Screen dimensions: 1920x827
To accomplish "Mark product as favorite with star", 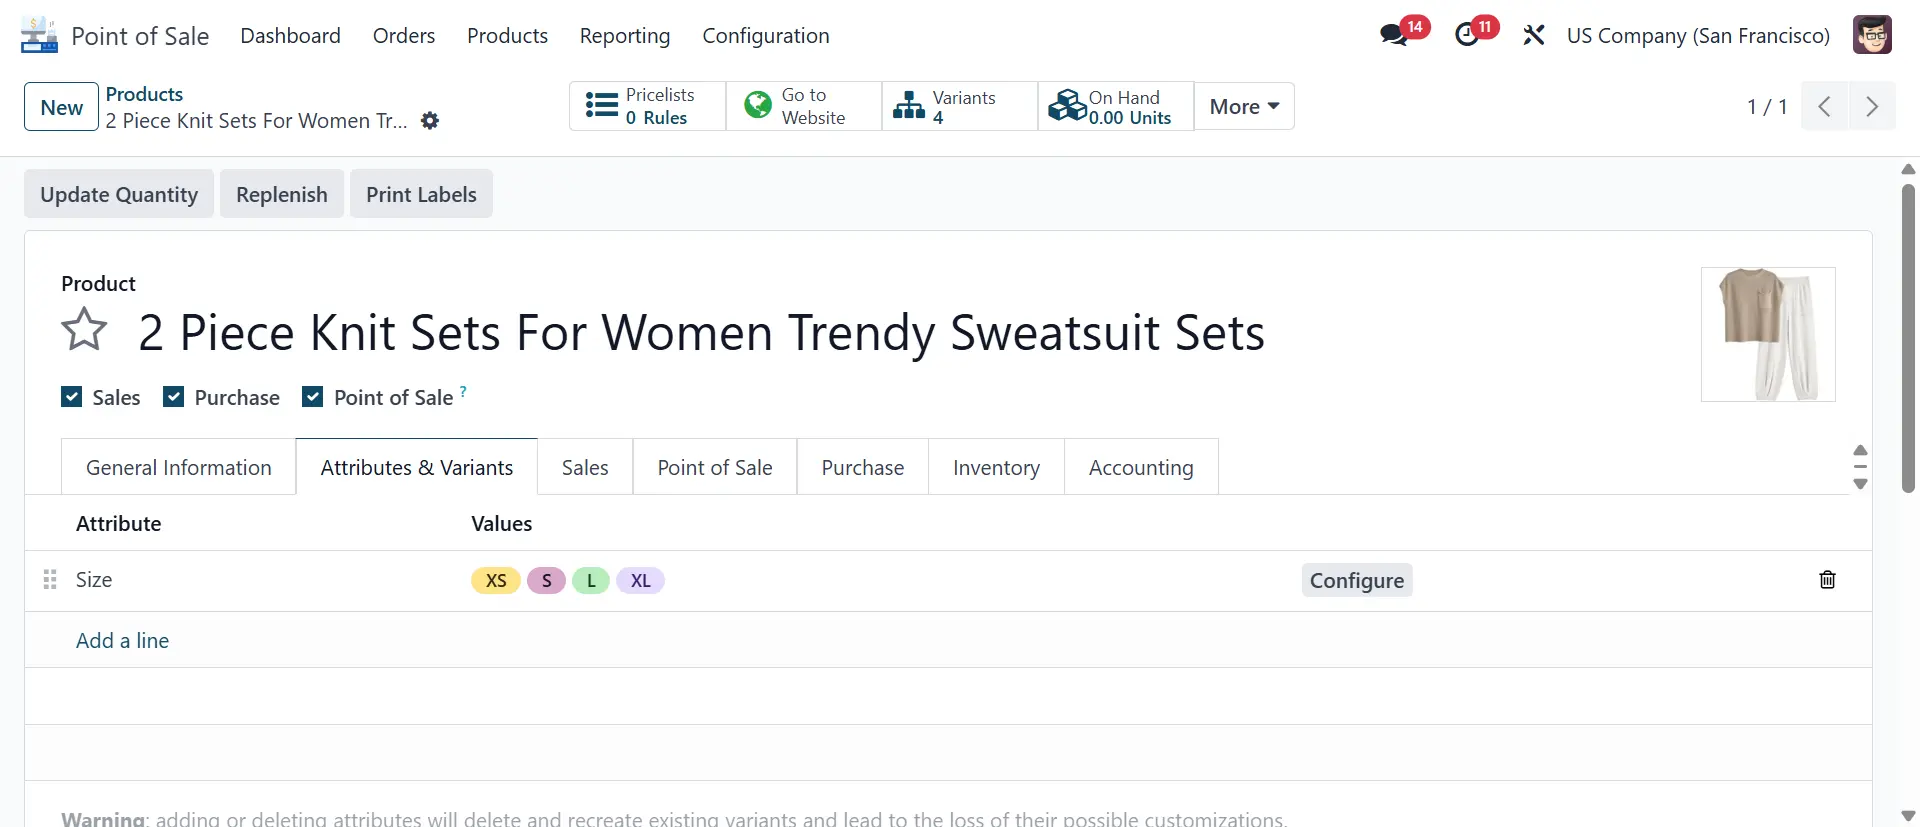I will coord(84,330).
